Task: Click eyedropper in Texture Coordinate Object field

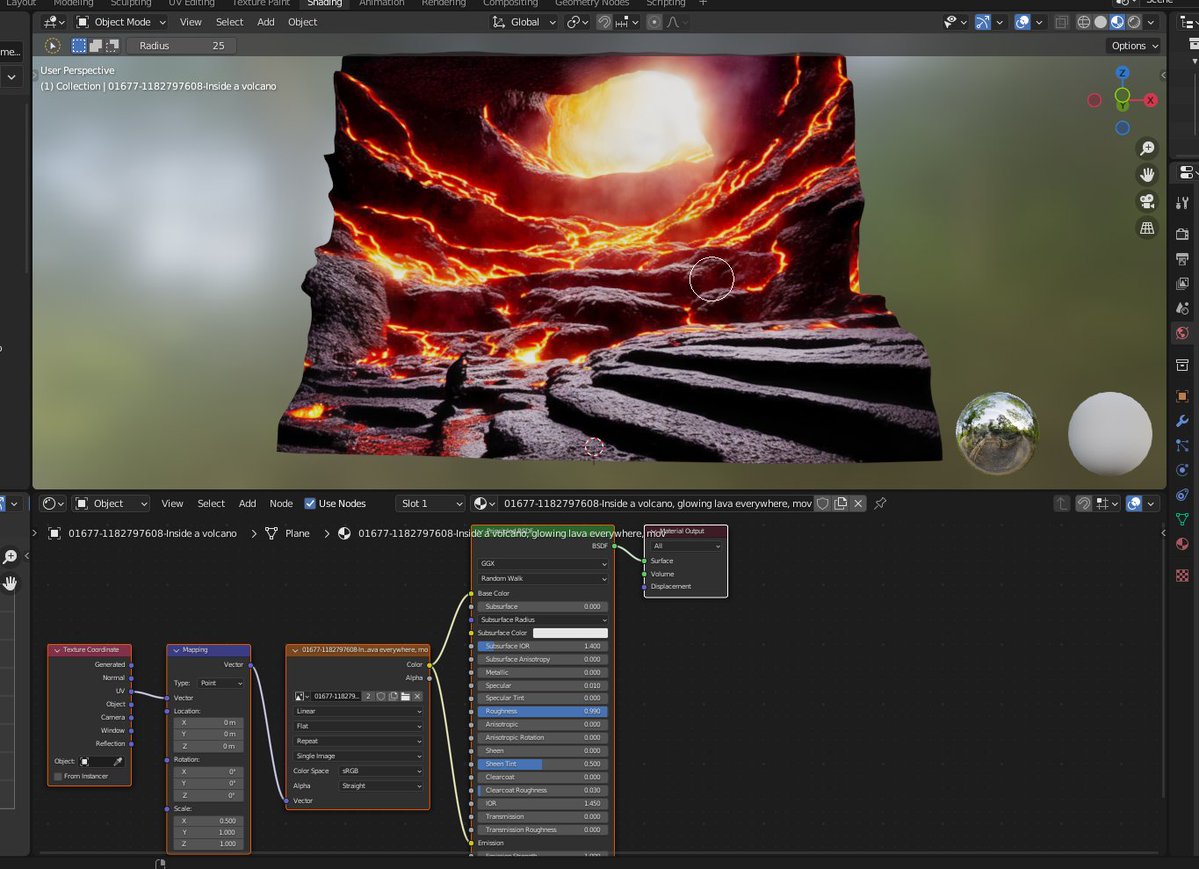Action: [118, 761]
